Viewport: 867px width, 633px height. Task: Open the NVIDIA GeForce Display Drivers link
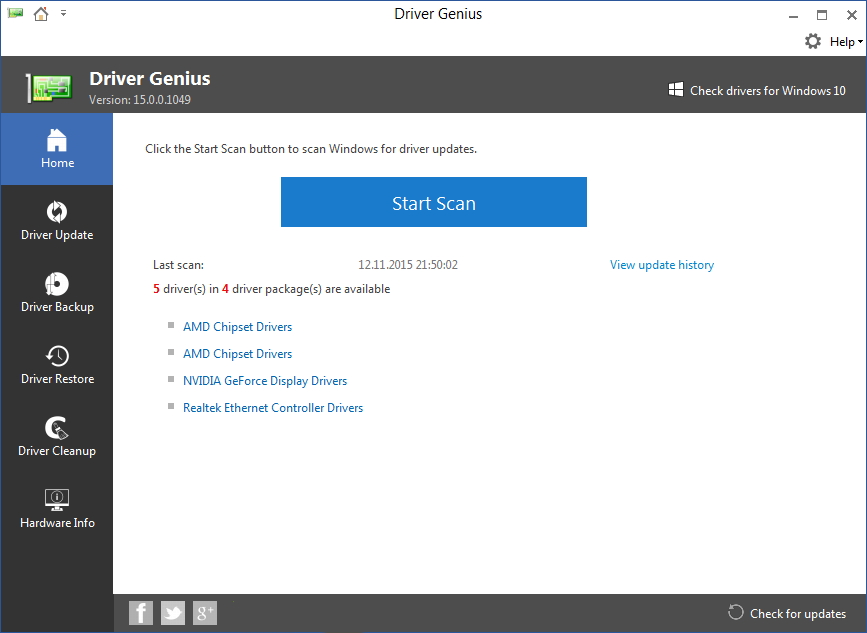tap(265, 381)
